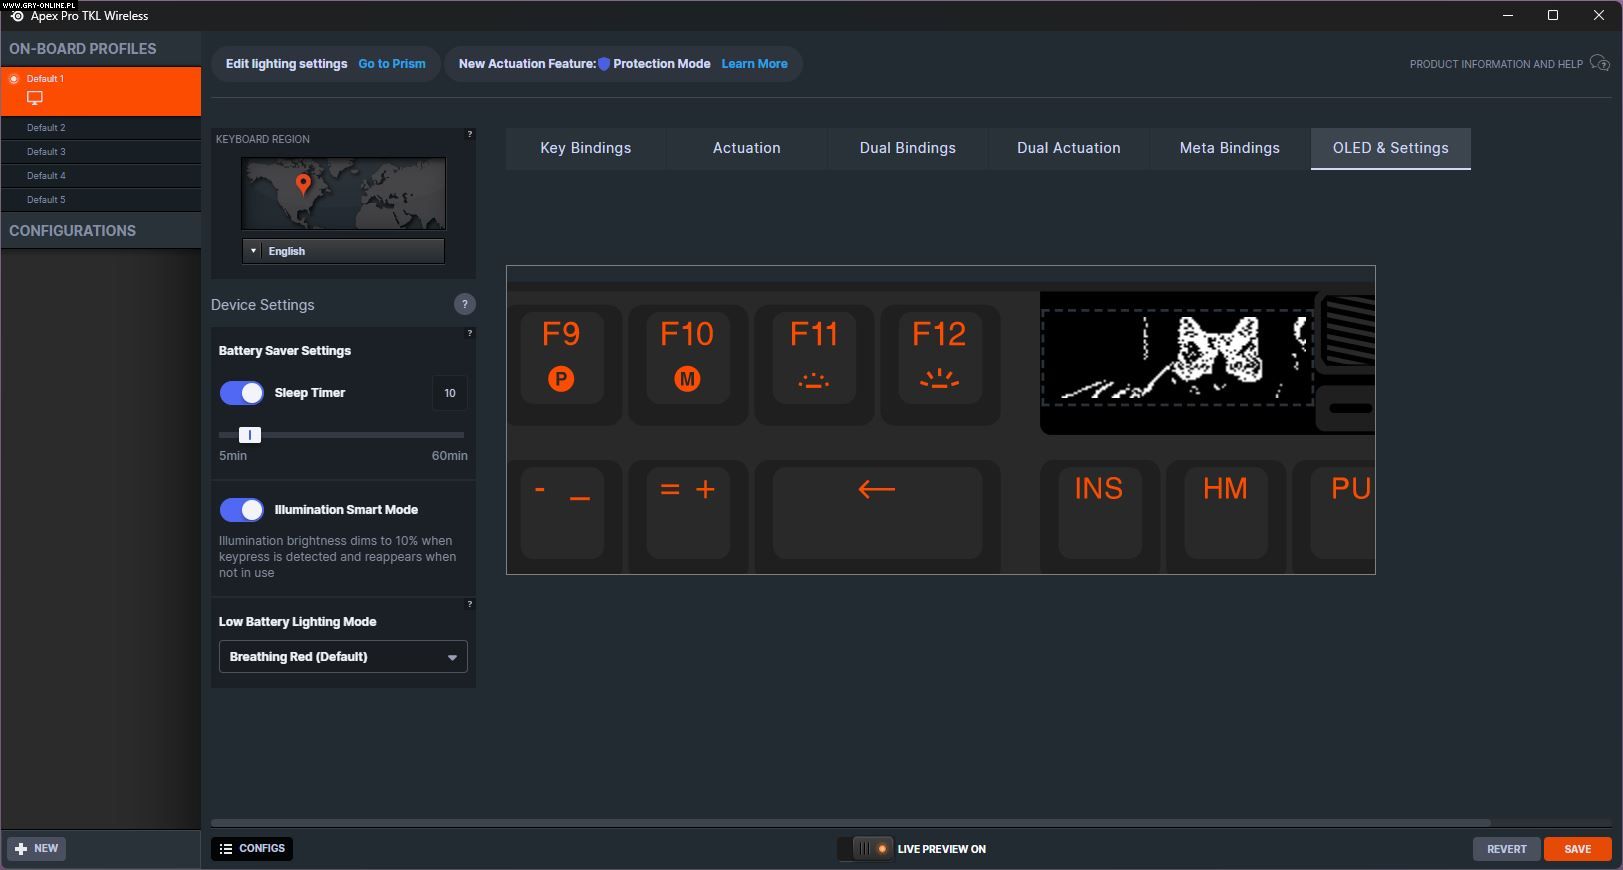Click the location pin on keyboard region map
This screenshot has height=870, width=1623.
click(303, 185)
